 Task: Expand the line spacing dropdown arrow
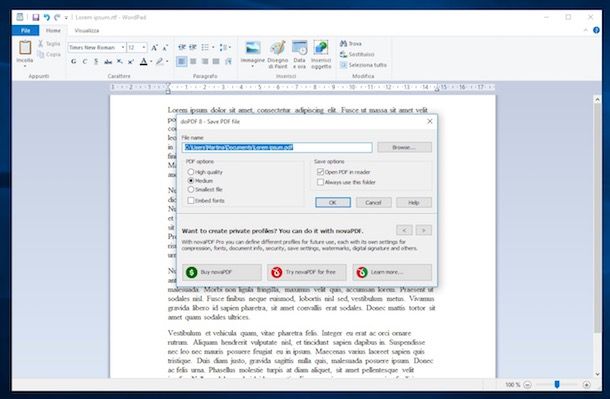[x=230, y=47]
